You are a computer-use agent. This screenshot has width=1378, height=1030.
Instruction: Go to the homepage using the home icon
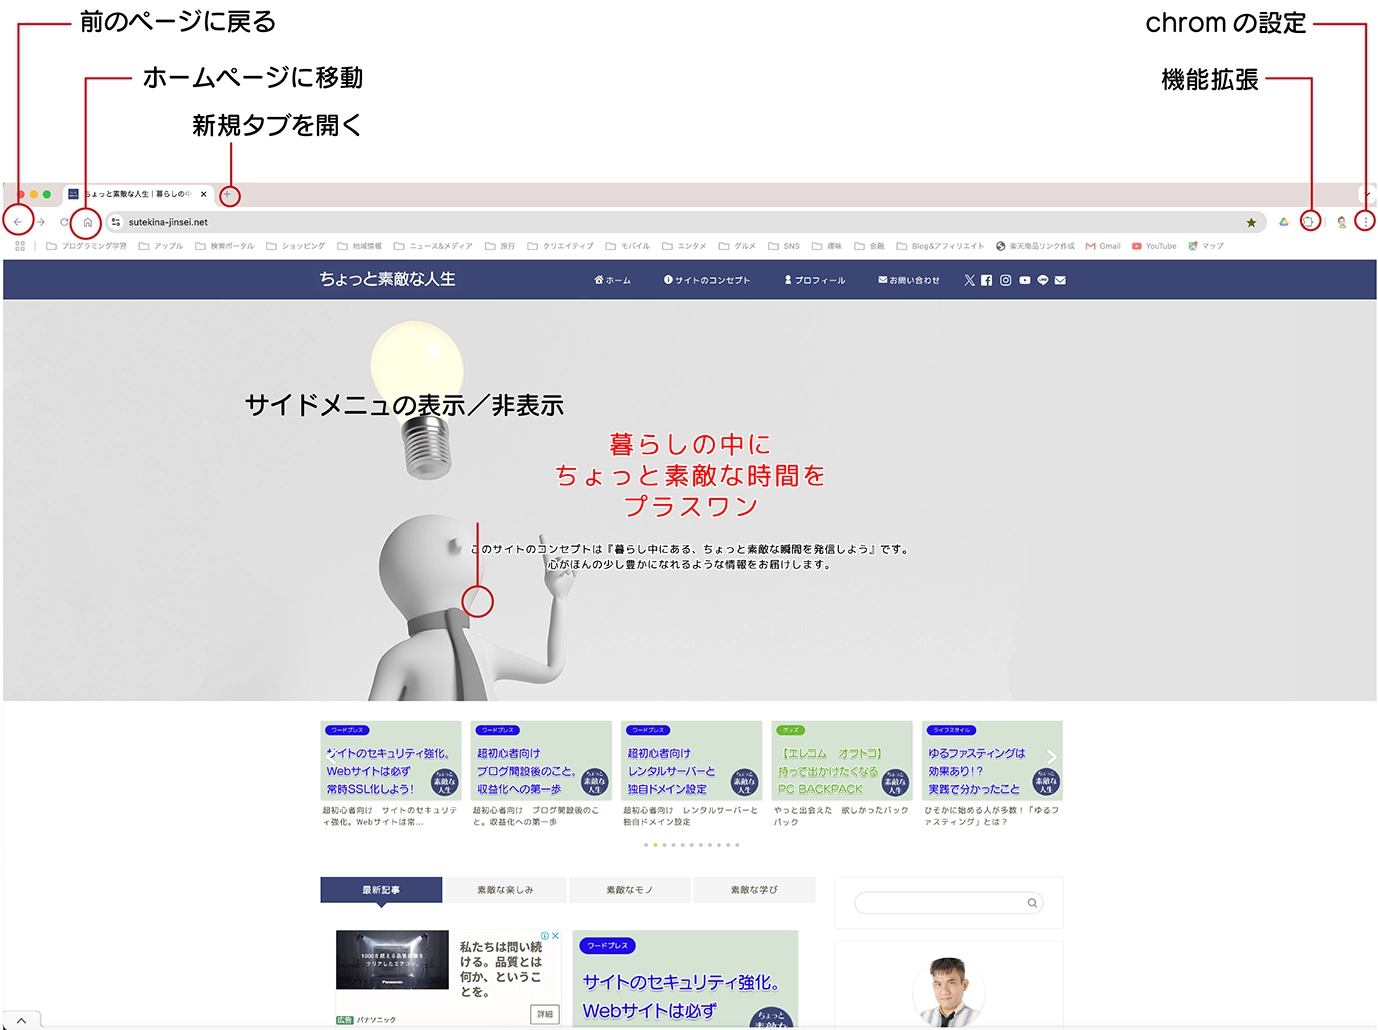point(87,222)
